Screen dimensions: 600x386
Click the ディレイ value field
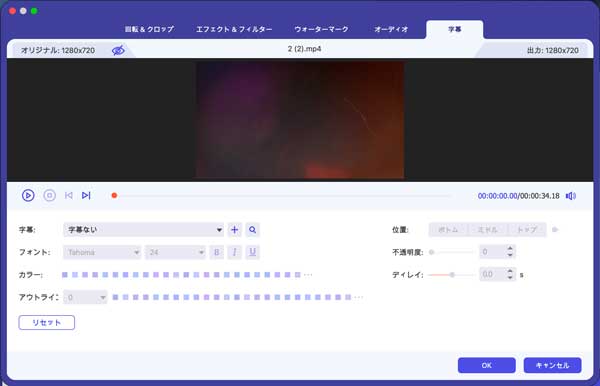492,275
